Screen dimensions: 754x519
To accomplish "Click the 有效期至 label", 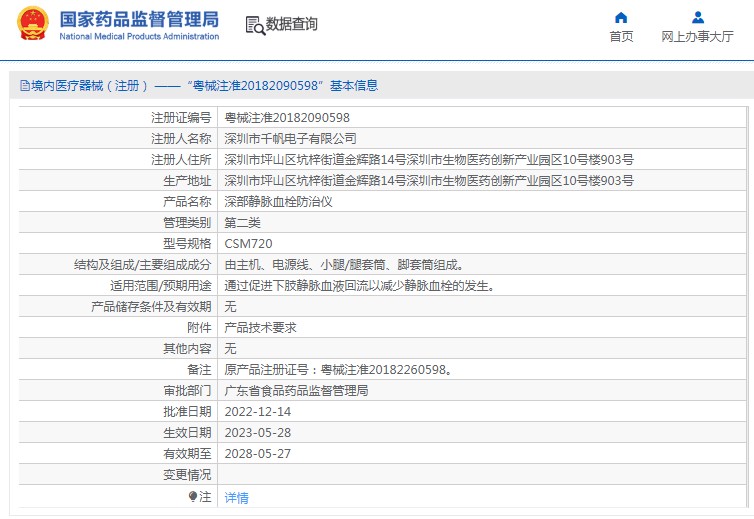I will pyautogui.click(x=188, y=454).
